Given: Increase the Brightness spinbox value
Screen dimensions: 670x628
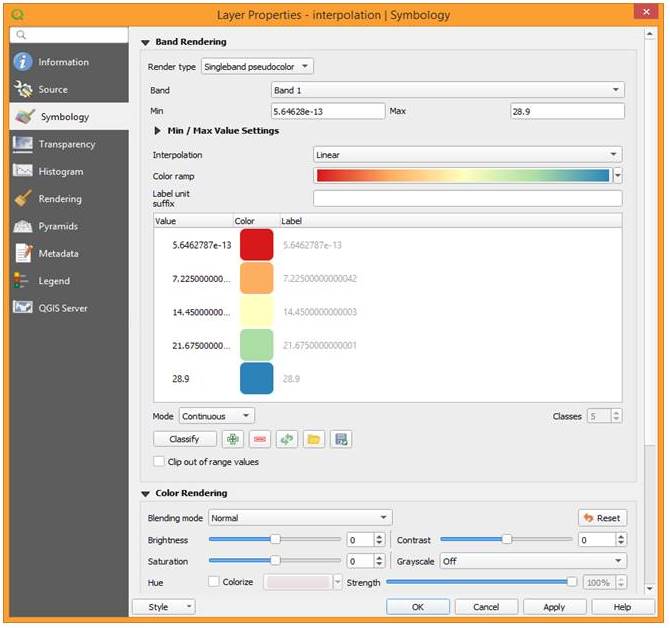Looking at the screenshot, I should (379, 536).
